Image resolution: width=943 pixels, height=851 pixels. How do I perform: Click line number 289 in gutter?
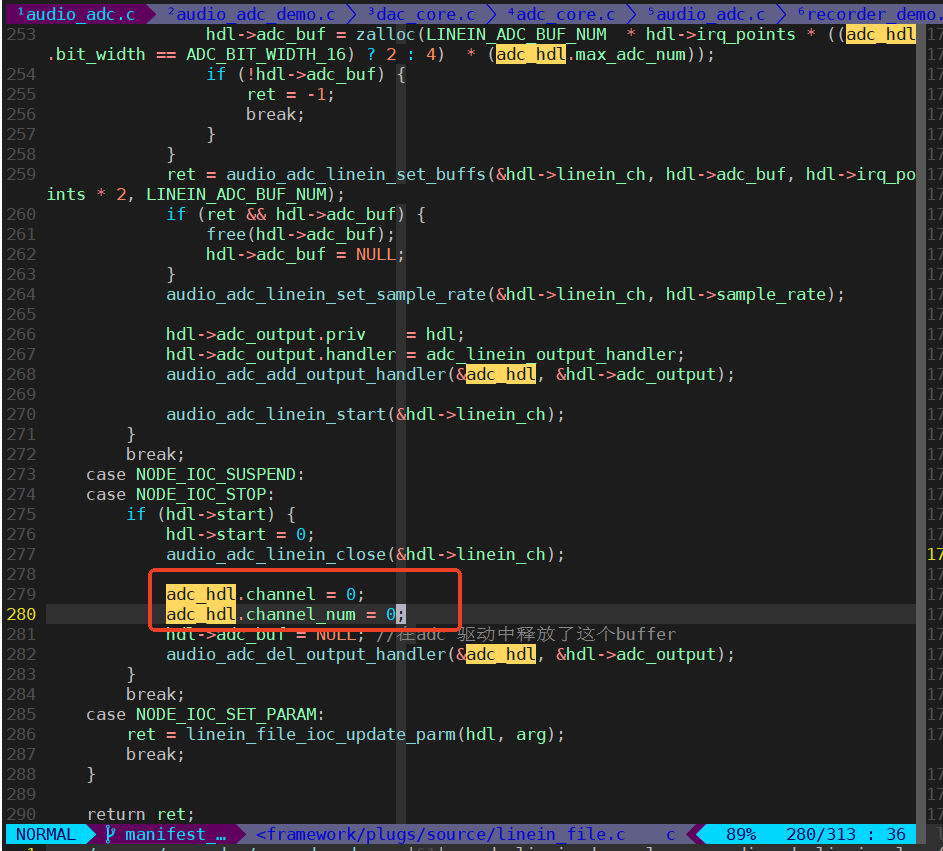[x=22, y=794]
